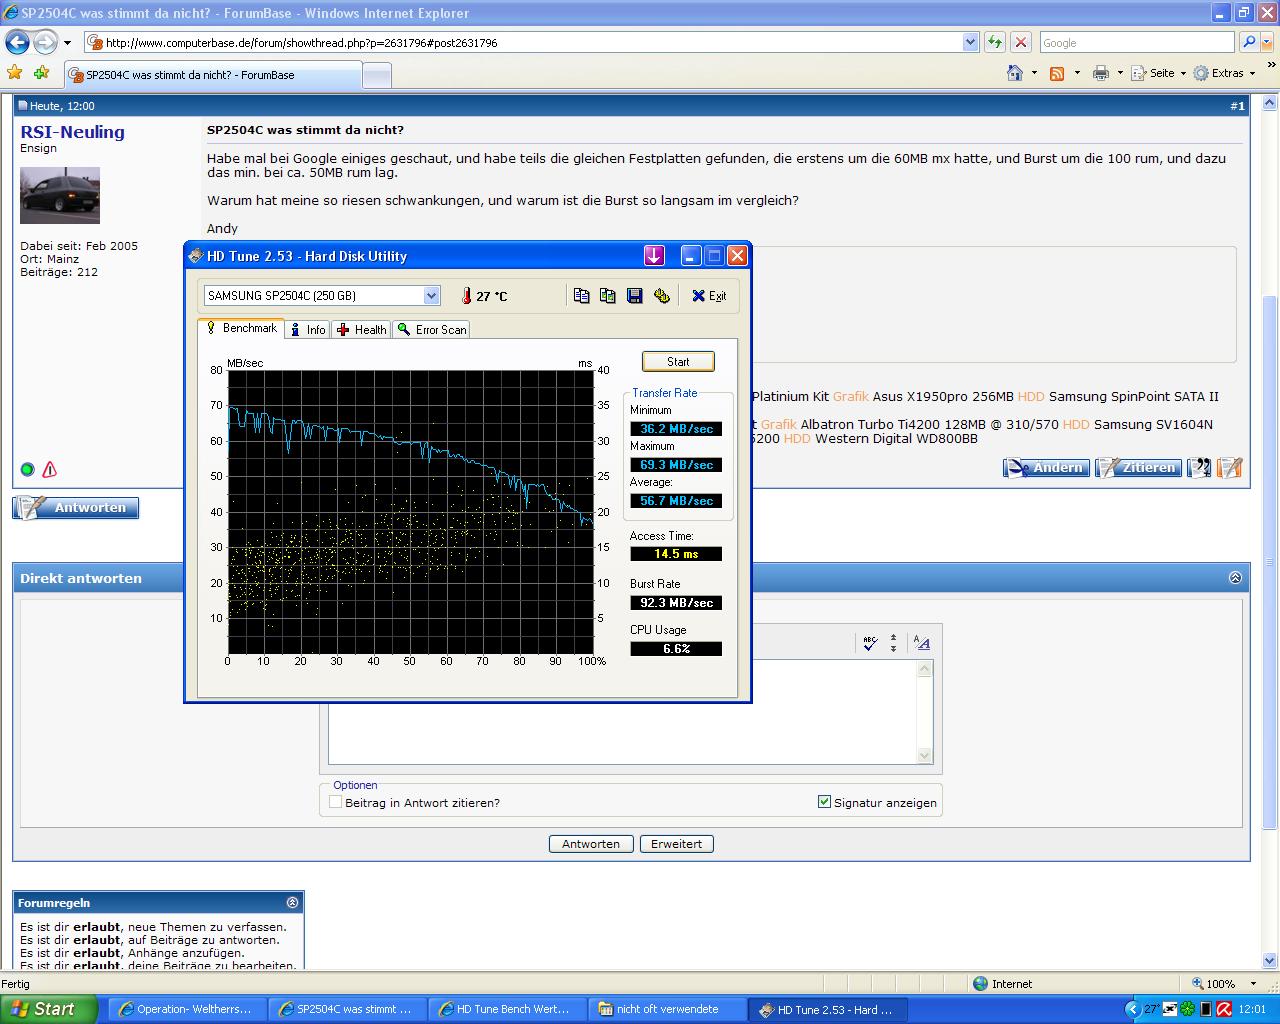Switch to HD Tune Bench Wert taskbar item
Viewport: 1280px width, 1024px height.
pos(508,1009)
